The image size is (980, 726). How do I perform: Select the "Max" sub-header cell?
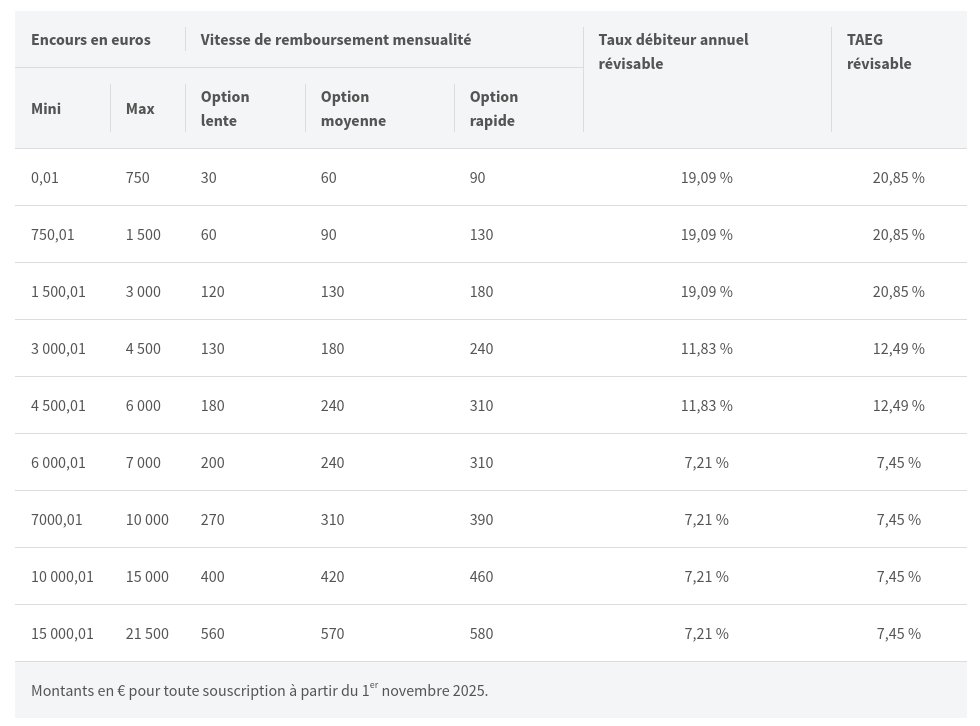pos(140,108)
